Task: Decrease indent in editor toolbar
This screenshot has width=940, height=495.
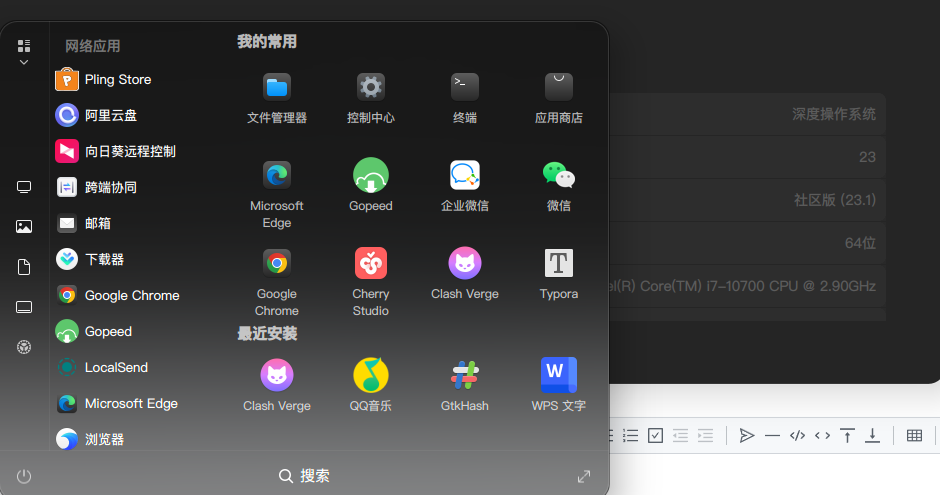Action: click(680, 436)
